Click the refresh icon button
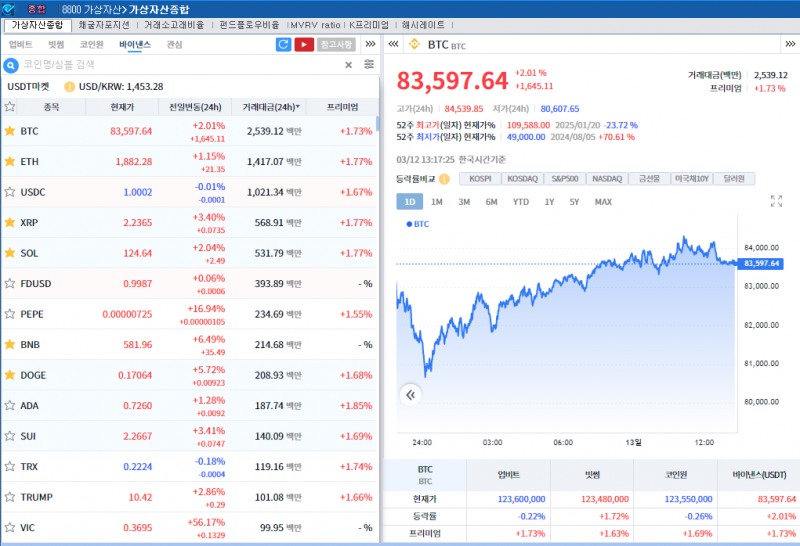Viewport: 800px width, 546px height. 283,44
